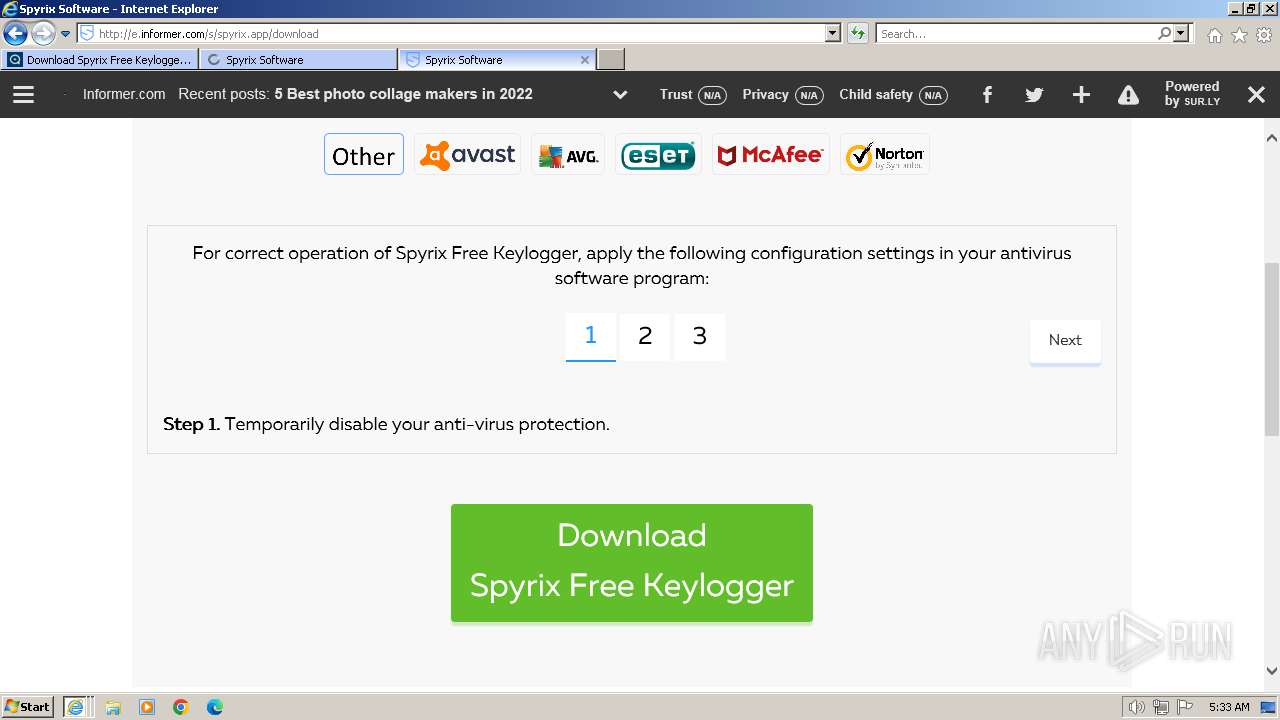The width and height of the screenshot is (1280, 720).
Task: Click the Next step button
Action: 1065,341
